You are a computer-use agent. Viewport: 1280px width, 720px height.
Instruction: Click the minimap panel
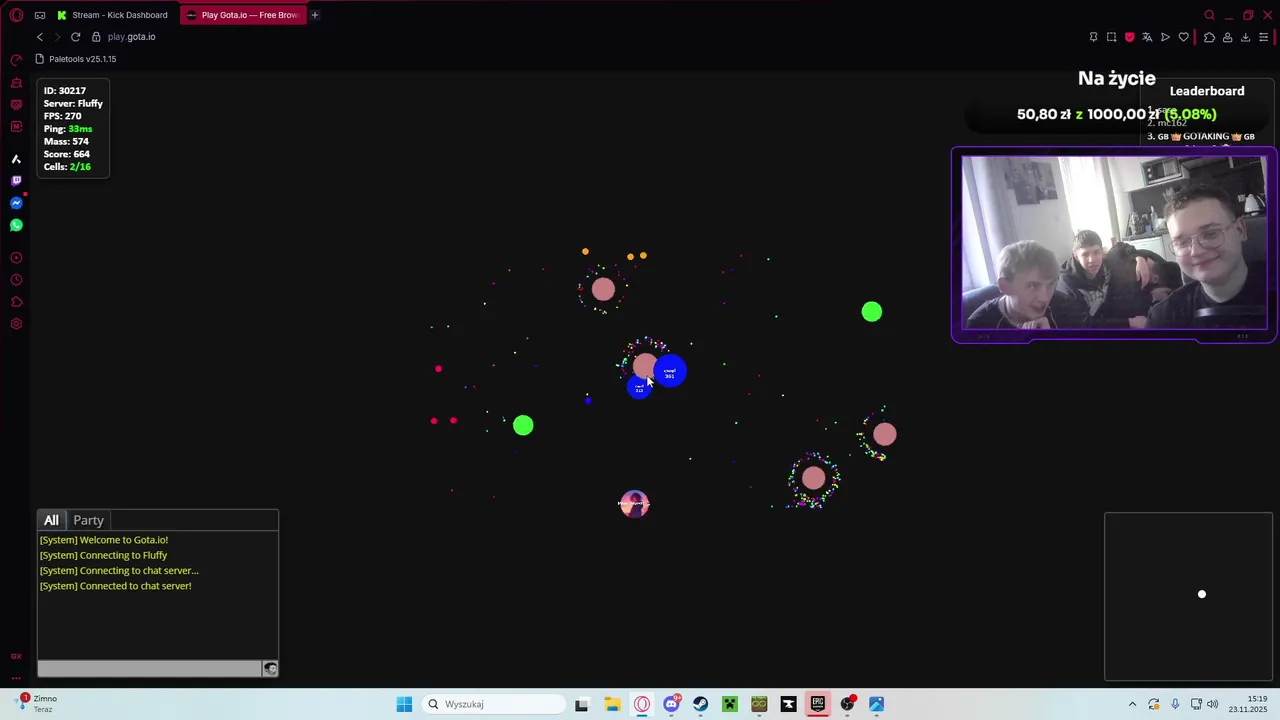click(x=1189, y=597)
